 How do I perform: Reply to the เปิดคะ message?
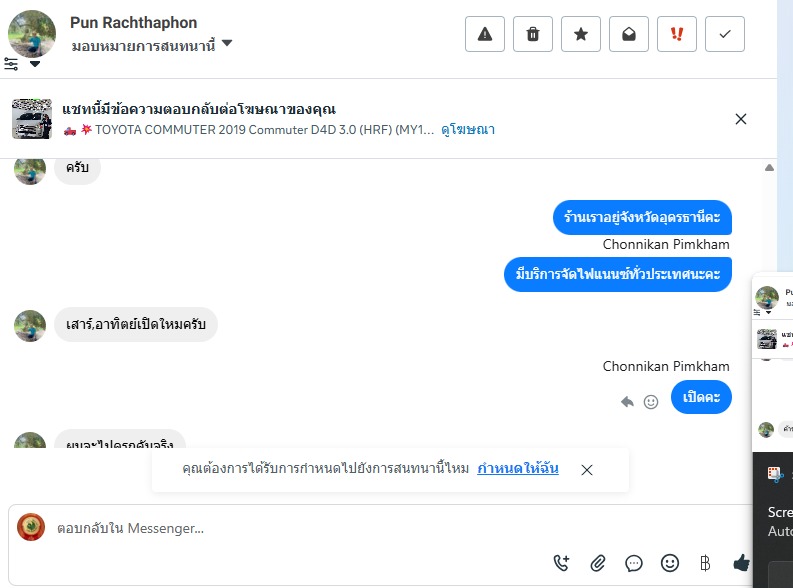pyautogui.click(x=627, y=402)
